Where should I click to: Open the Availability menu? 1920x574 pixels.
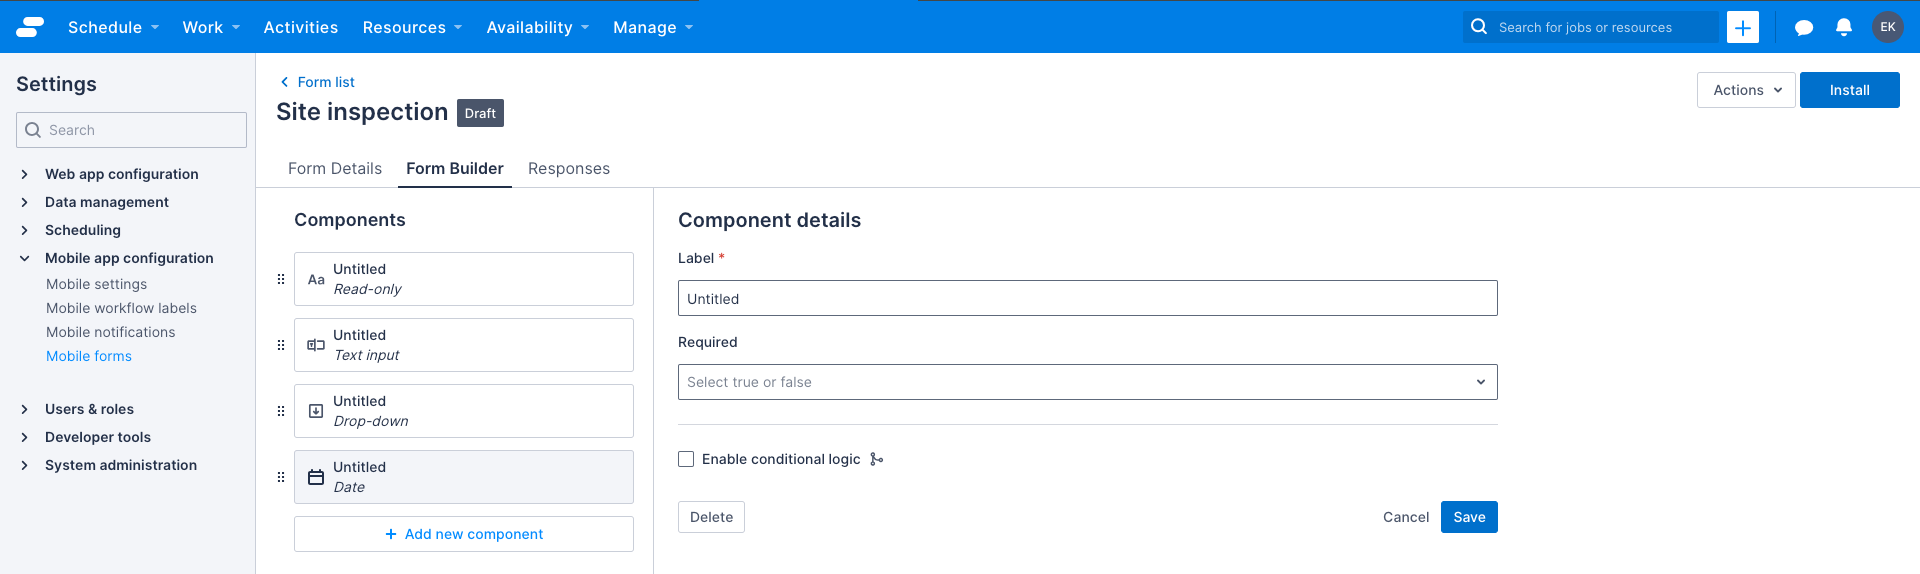click(x=538, y=27)
